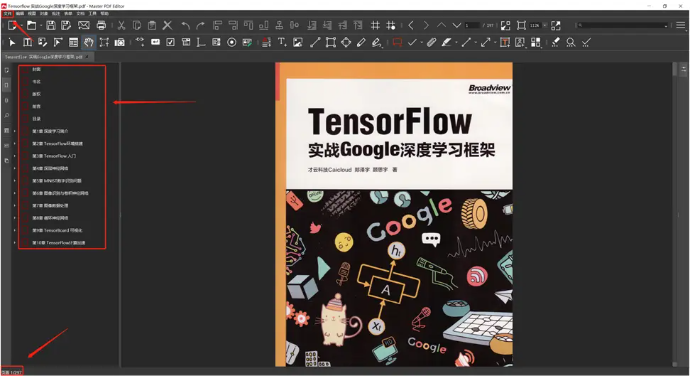Click the New document icon

tap(12, 26)
